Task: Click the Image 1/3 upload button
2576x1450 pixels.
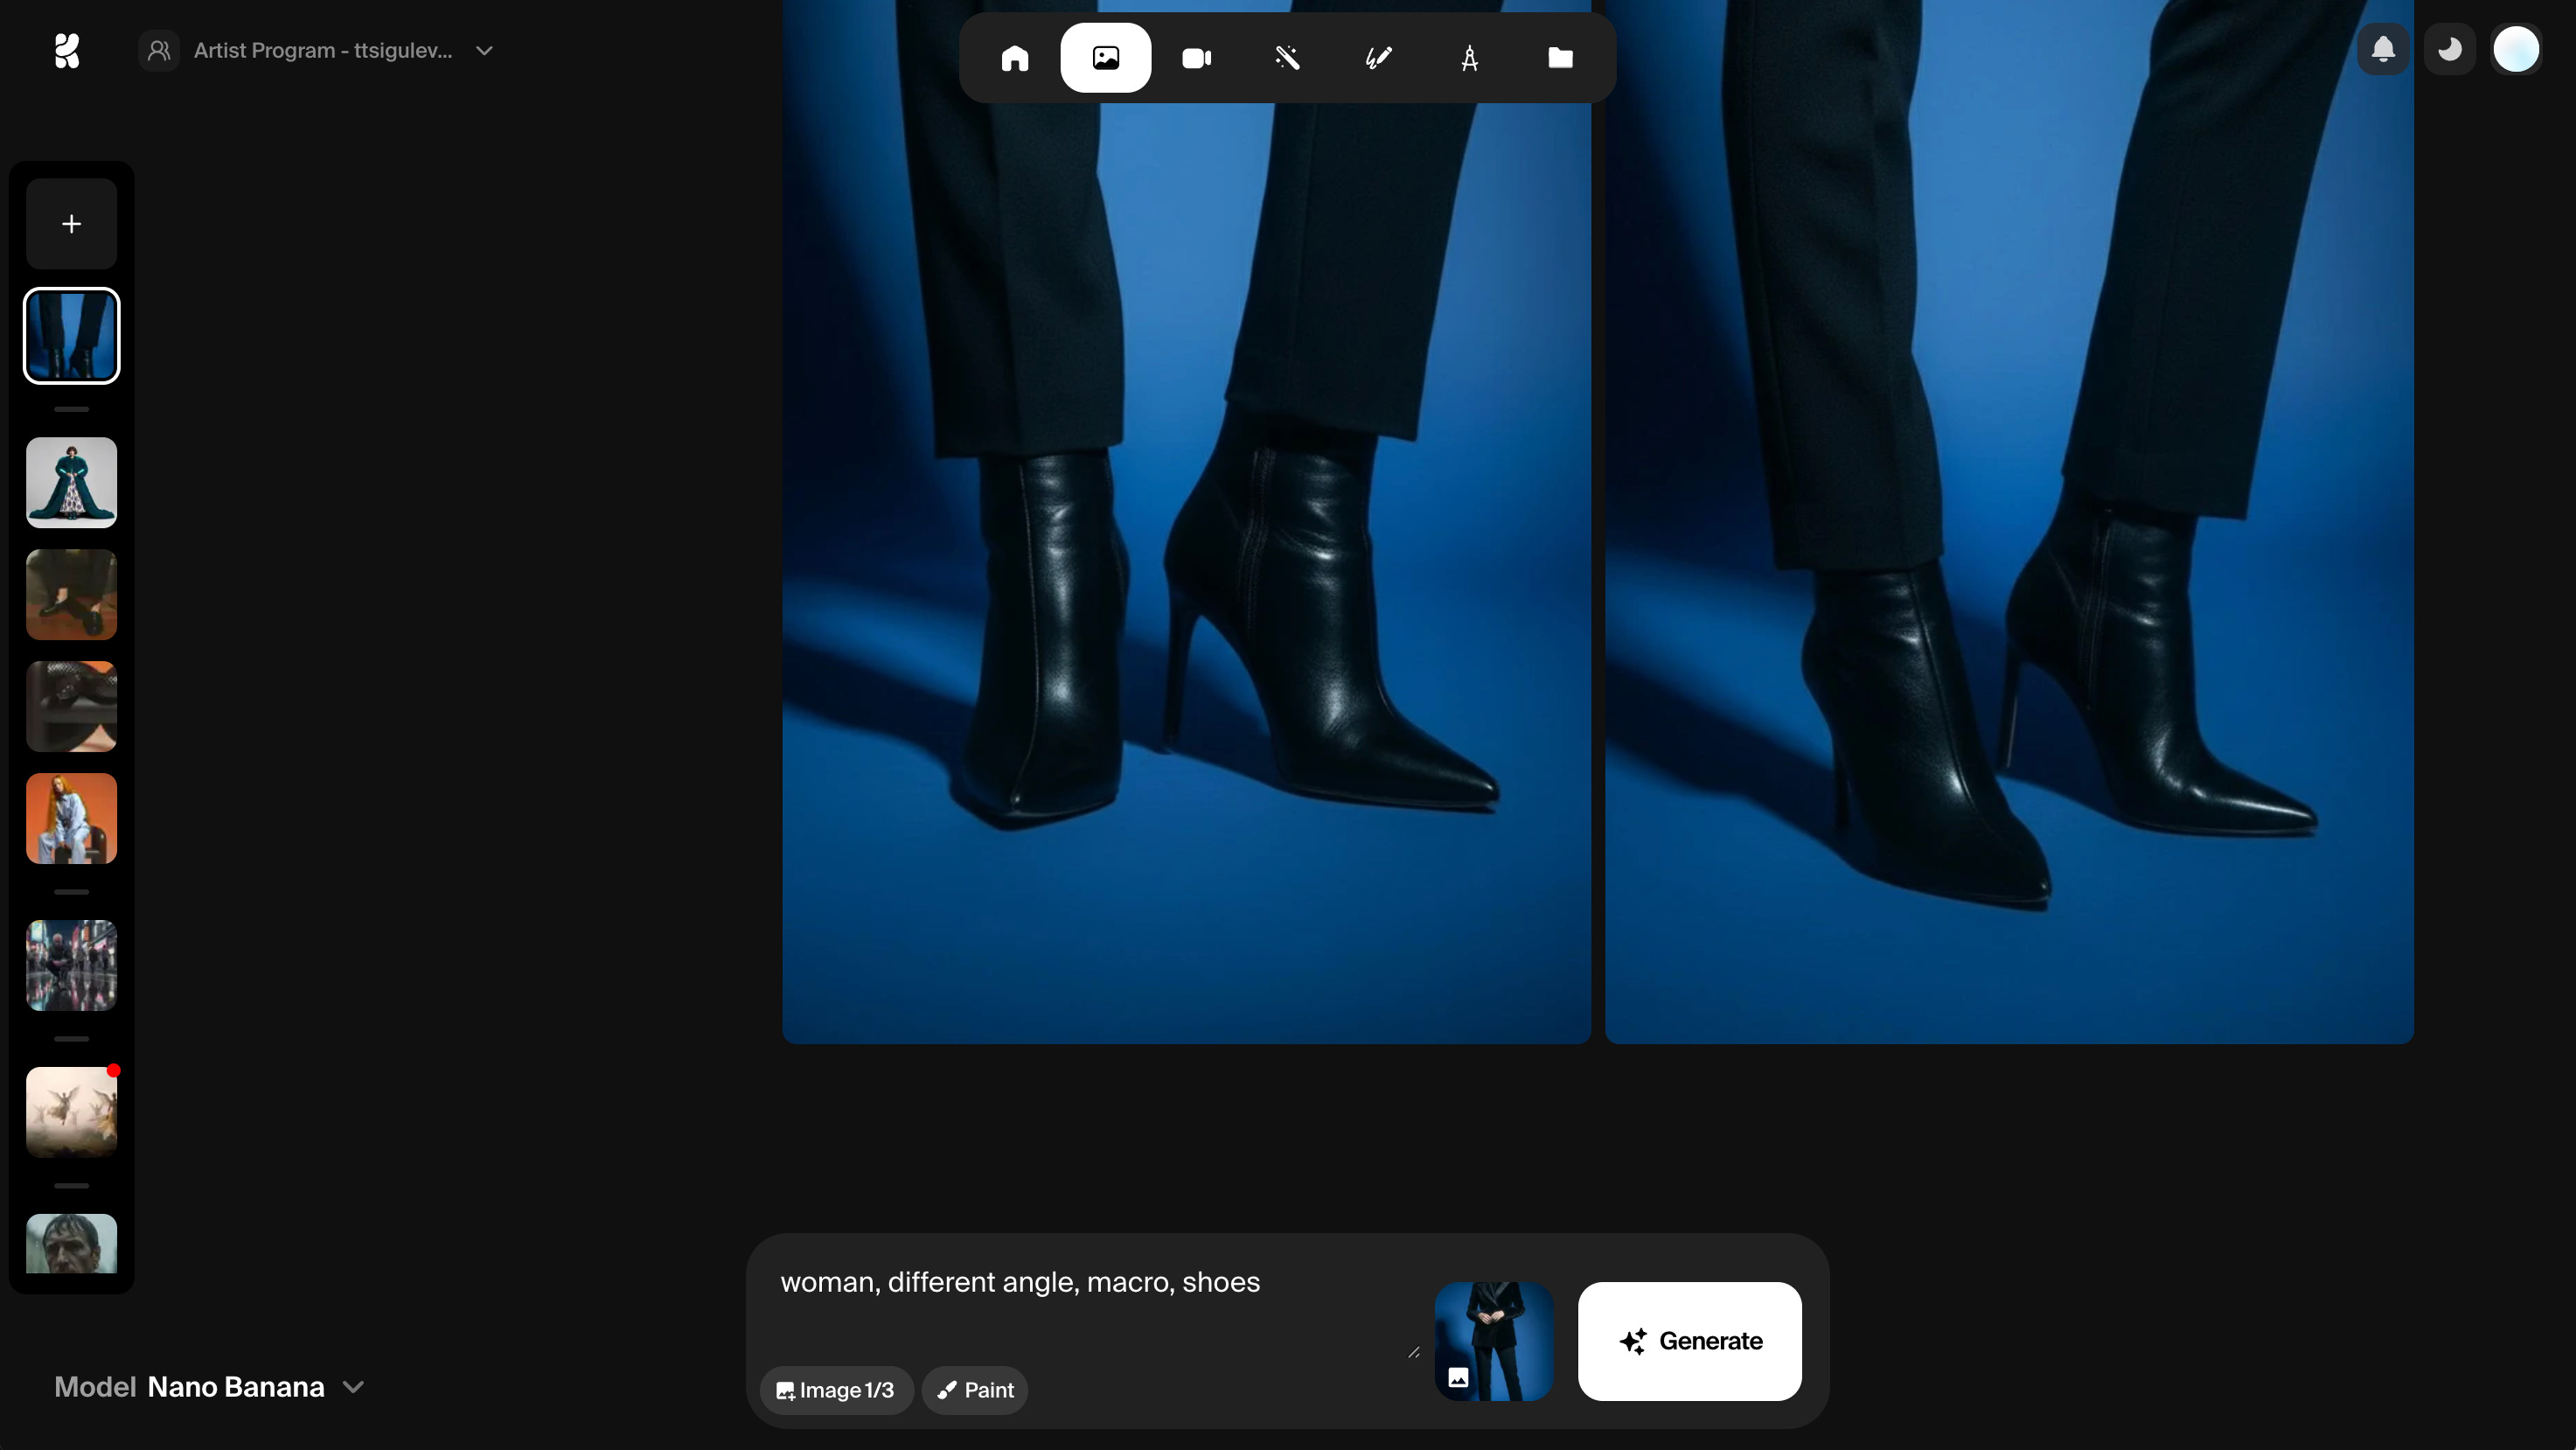Action: point(836,1390)
